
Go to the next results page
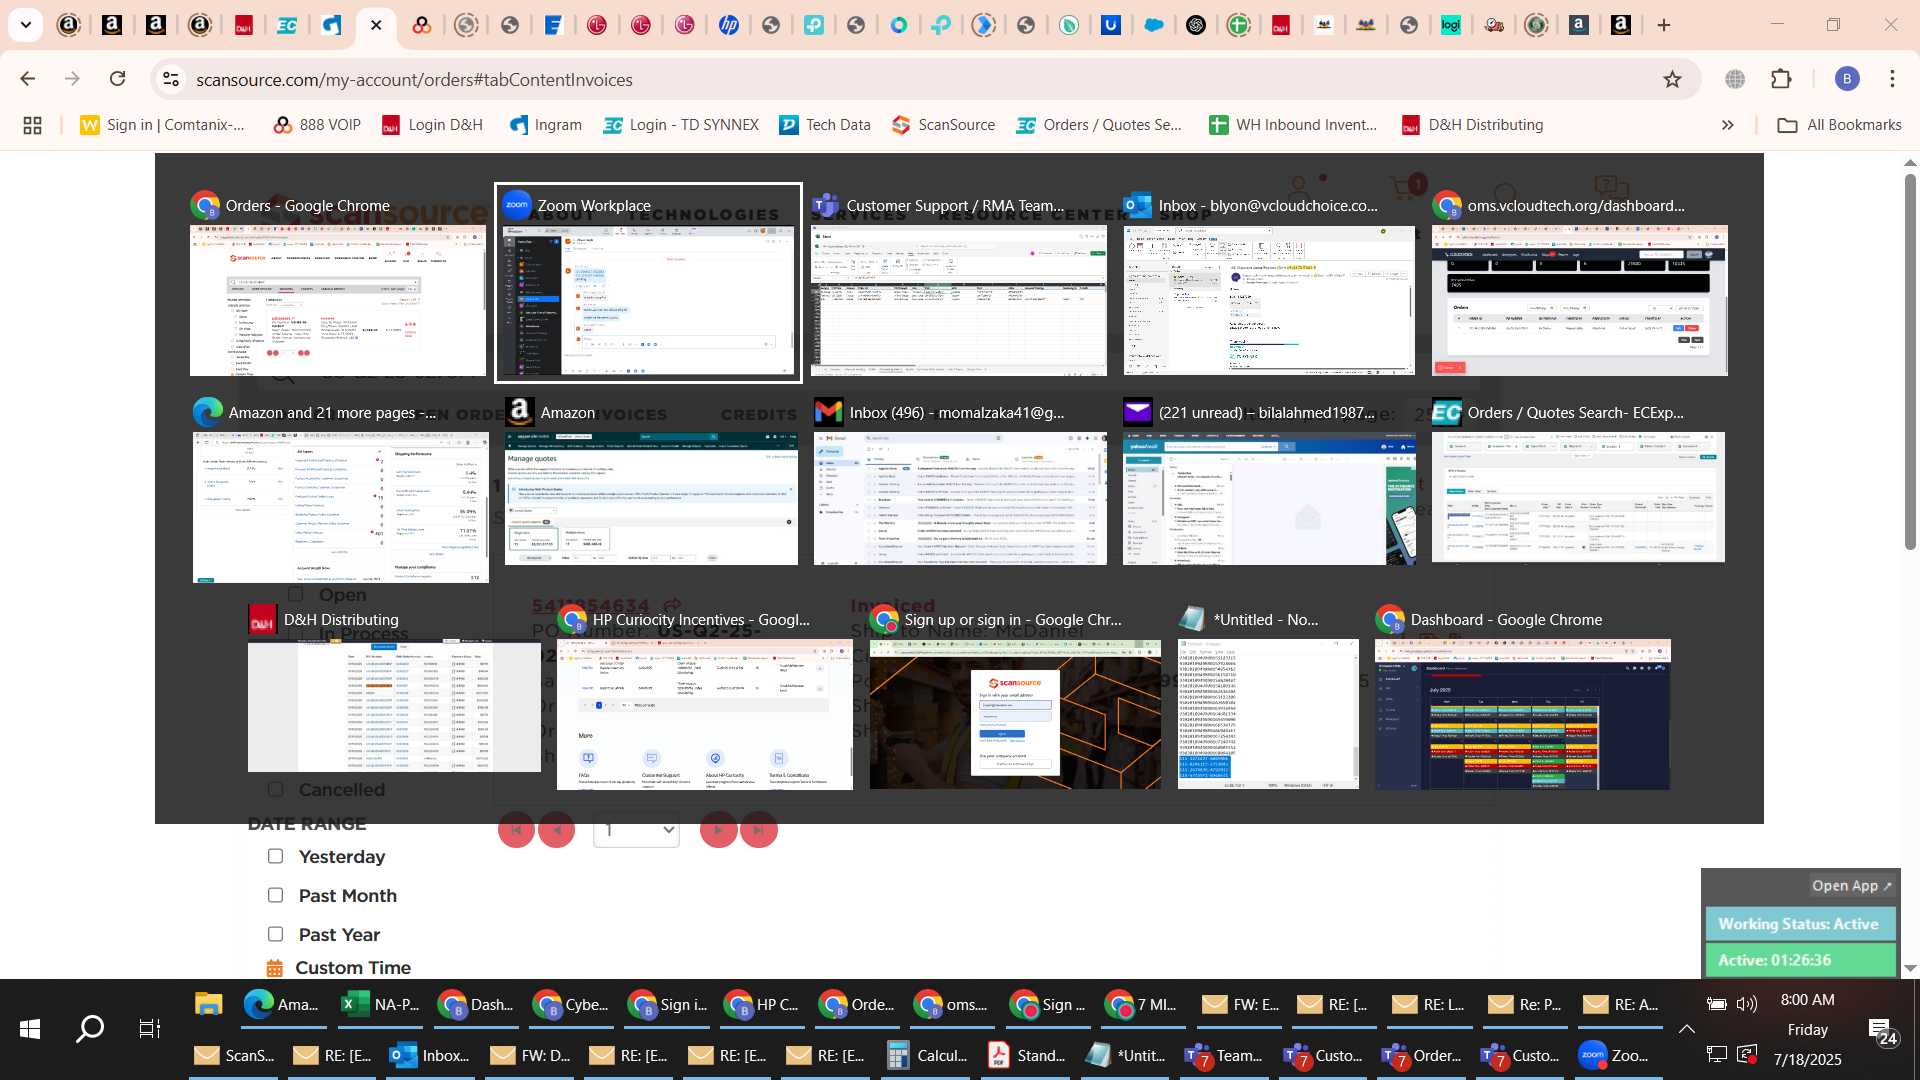pos(718,829)
